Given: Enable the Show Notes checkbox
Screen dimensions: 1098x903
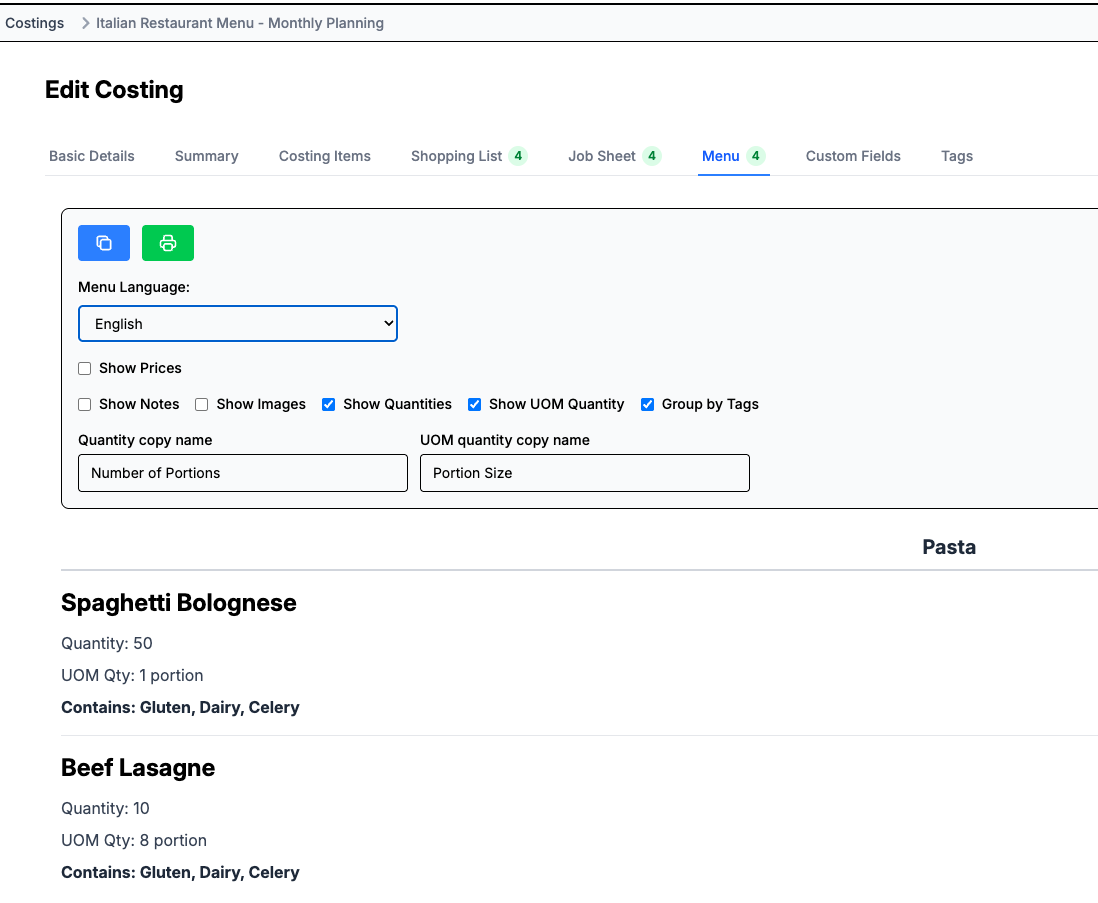Looking at the screenshot, I should (x=85, y=404).
